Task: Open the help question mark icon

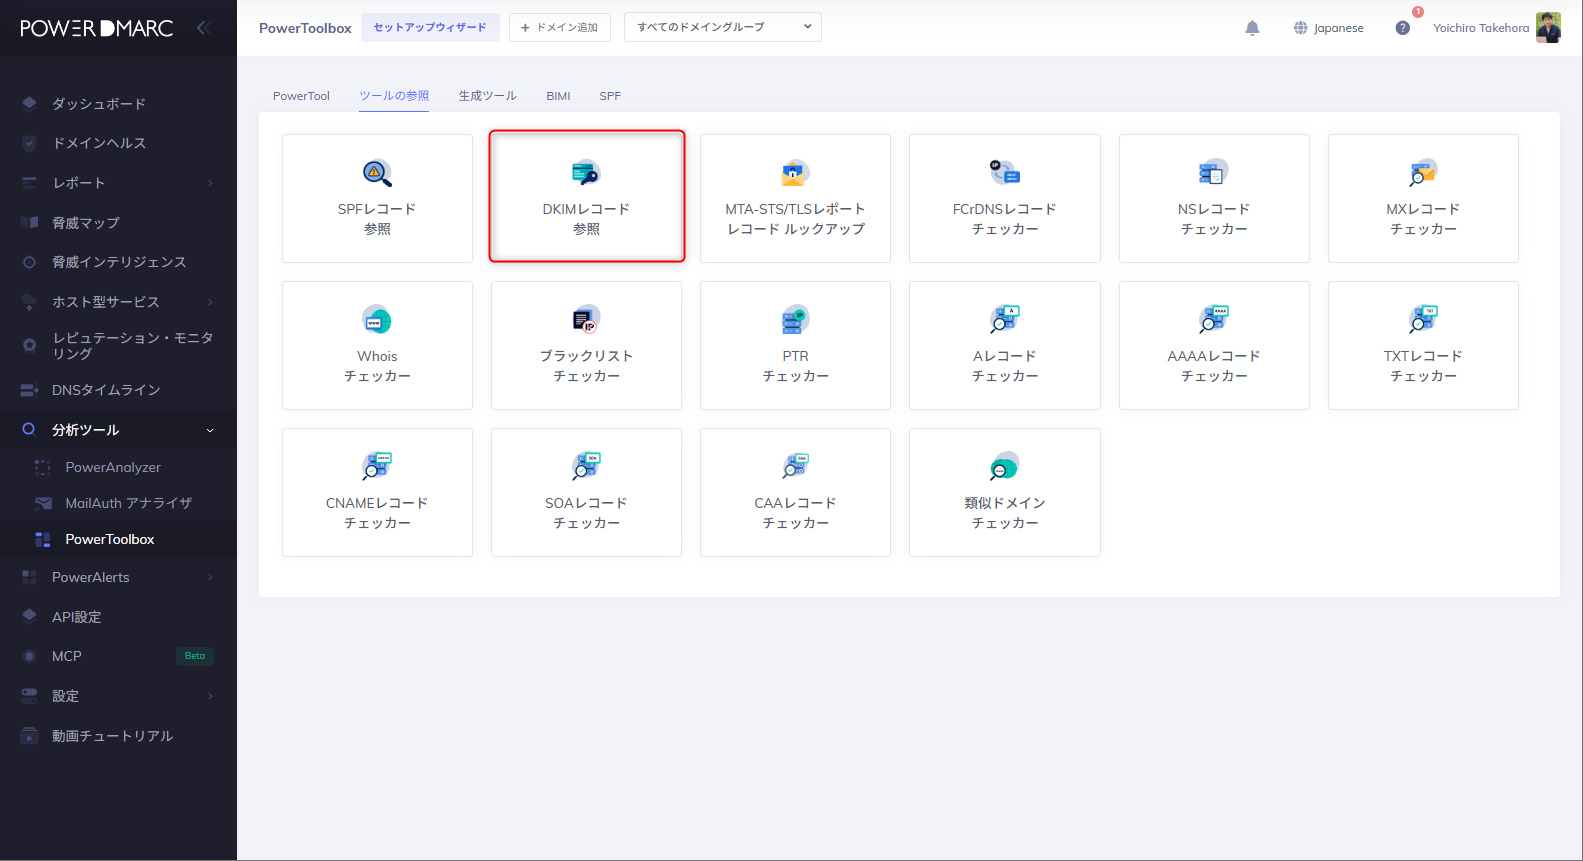Action: click(x=1403, y=28)
